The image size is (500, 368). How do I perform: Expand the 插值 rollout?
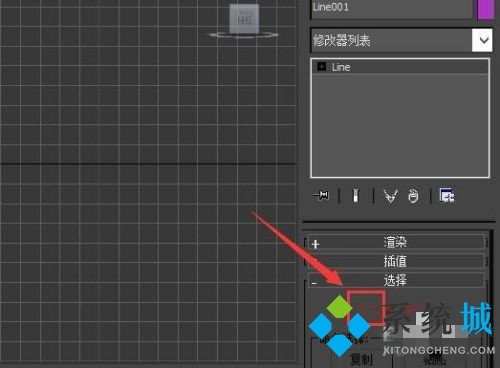(x=395, y=261)
